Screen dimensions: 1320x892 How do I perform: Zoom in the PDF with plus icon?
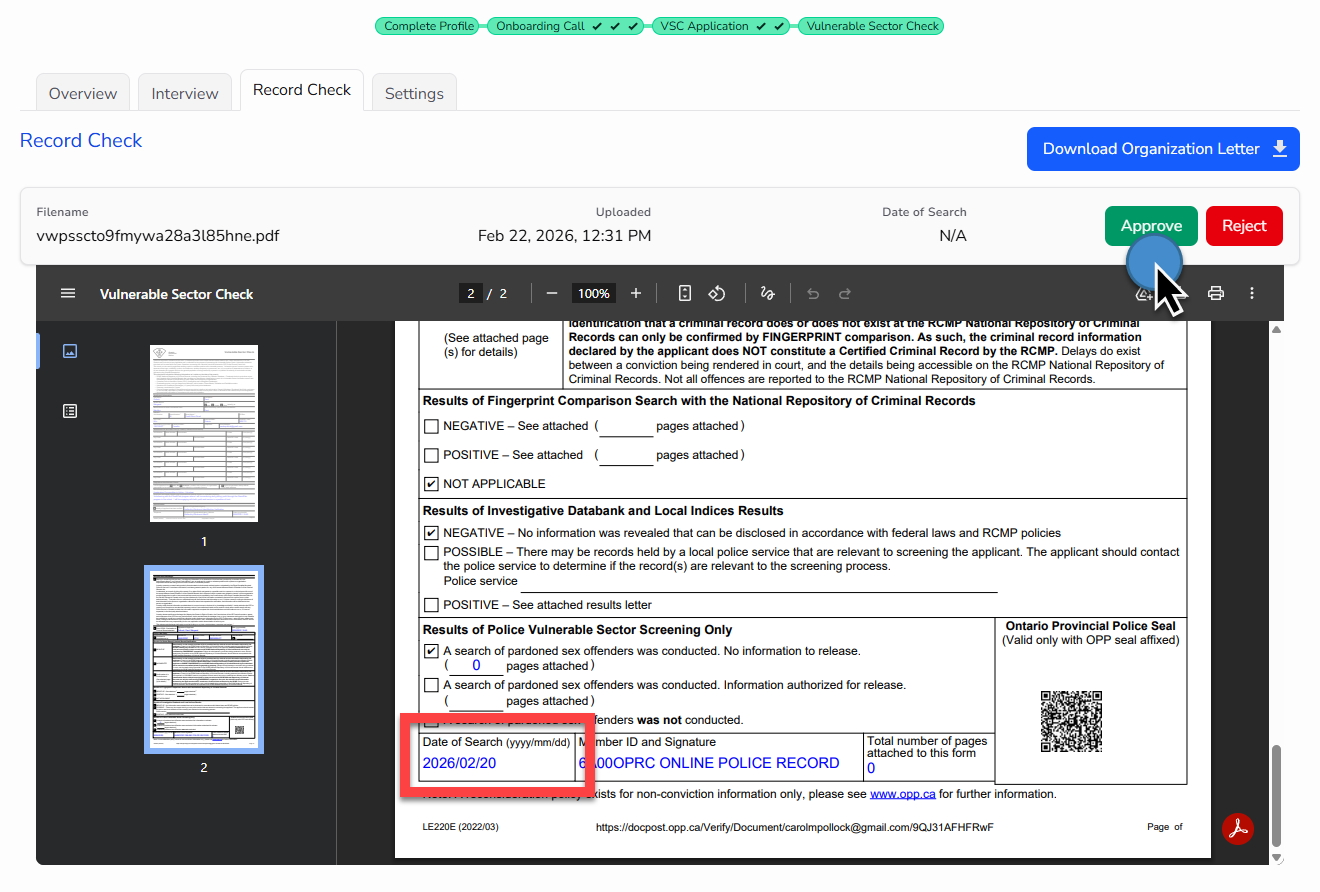click(x=636, y=293)
